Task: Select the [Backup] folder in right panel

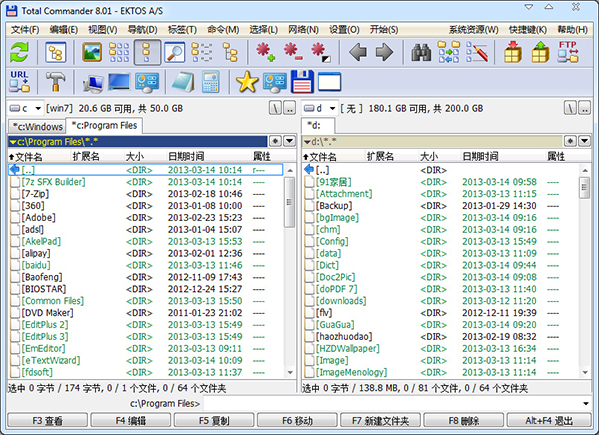Action: point(440,206)
